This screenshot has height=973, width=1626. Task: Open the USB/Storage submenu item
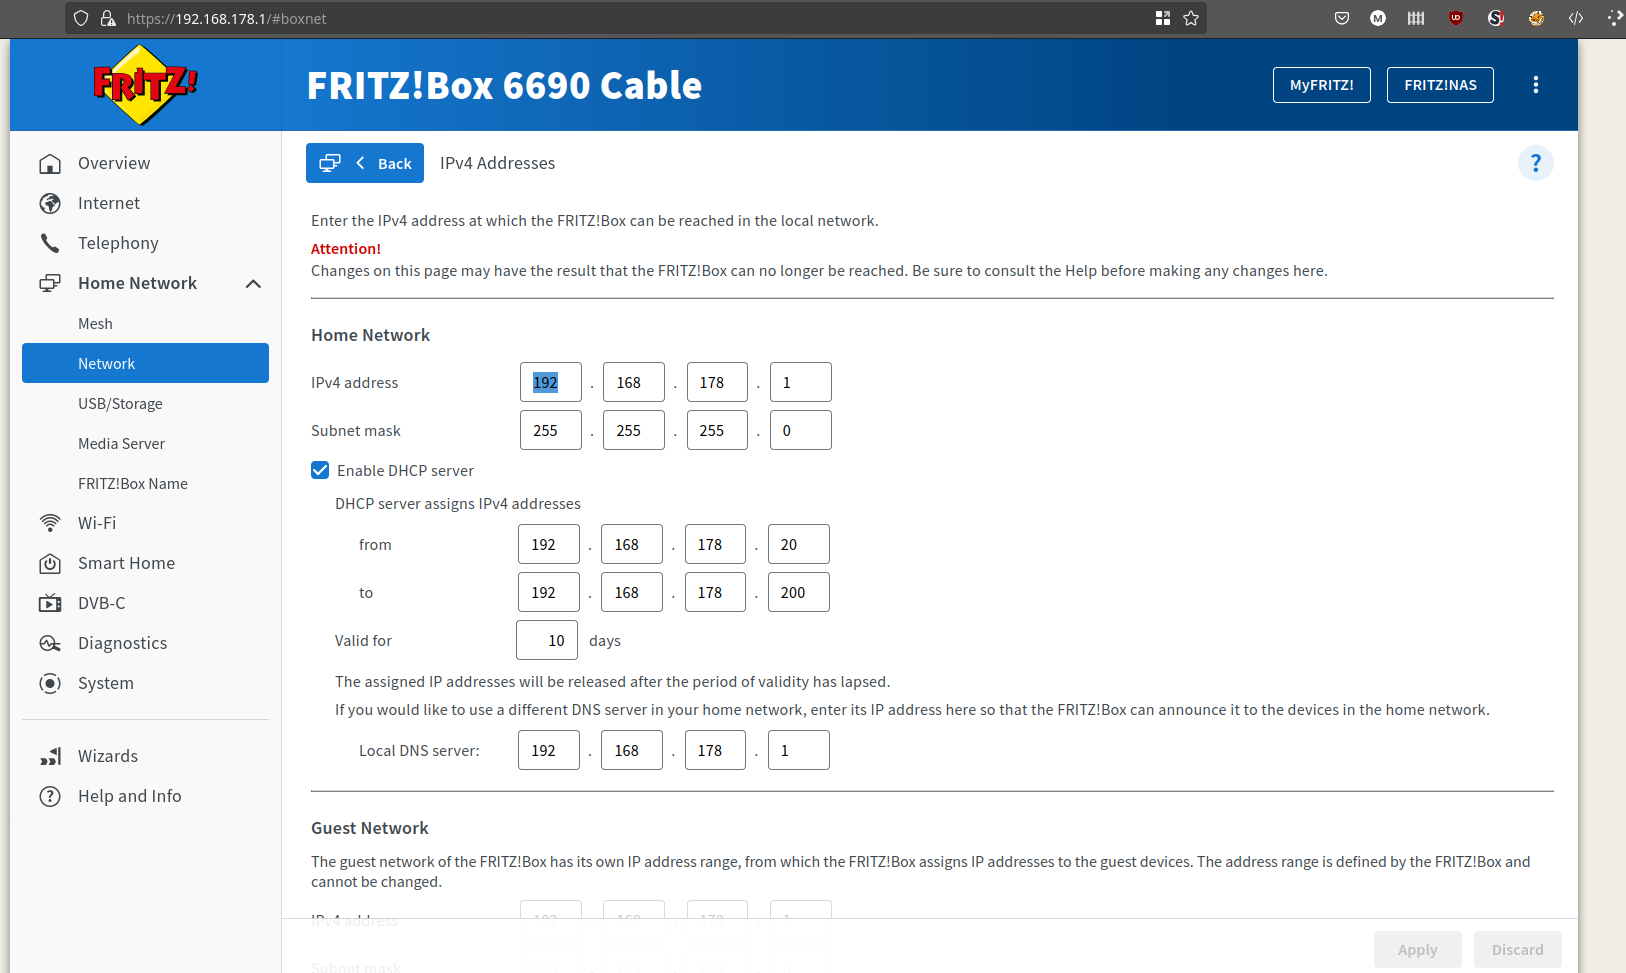click(x=120, y=404)
